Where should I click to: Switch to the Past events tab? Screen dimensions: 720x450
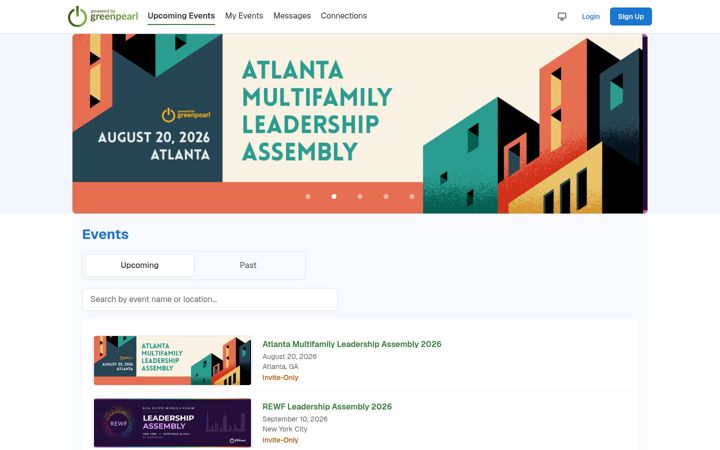tap(248, 265)
